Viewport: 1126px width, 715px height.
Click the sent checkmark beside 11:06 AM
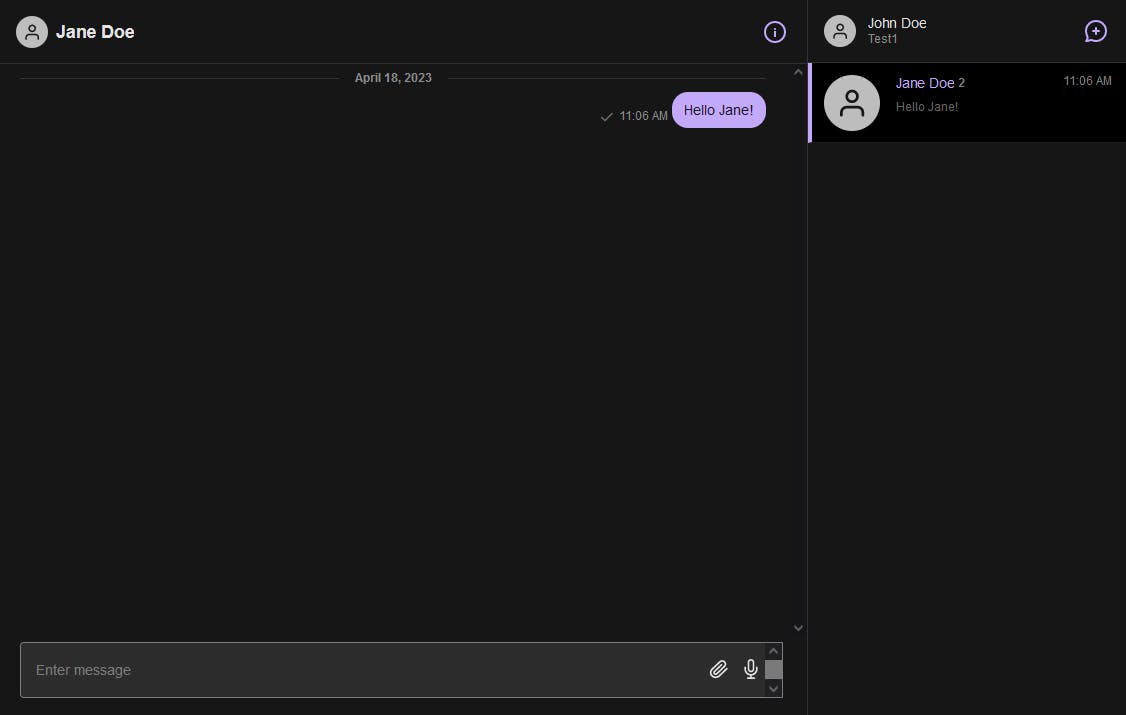pyautogui.click(x=606, y=117)
